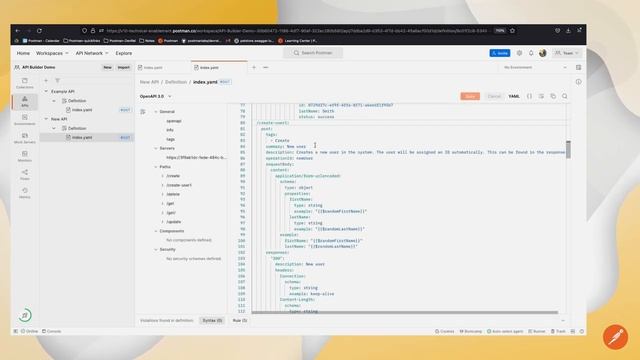Collapse Definition under Example API
Screen dimensions: 640x360
(x=54, y=101)
